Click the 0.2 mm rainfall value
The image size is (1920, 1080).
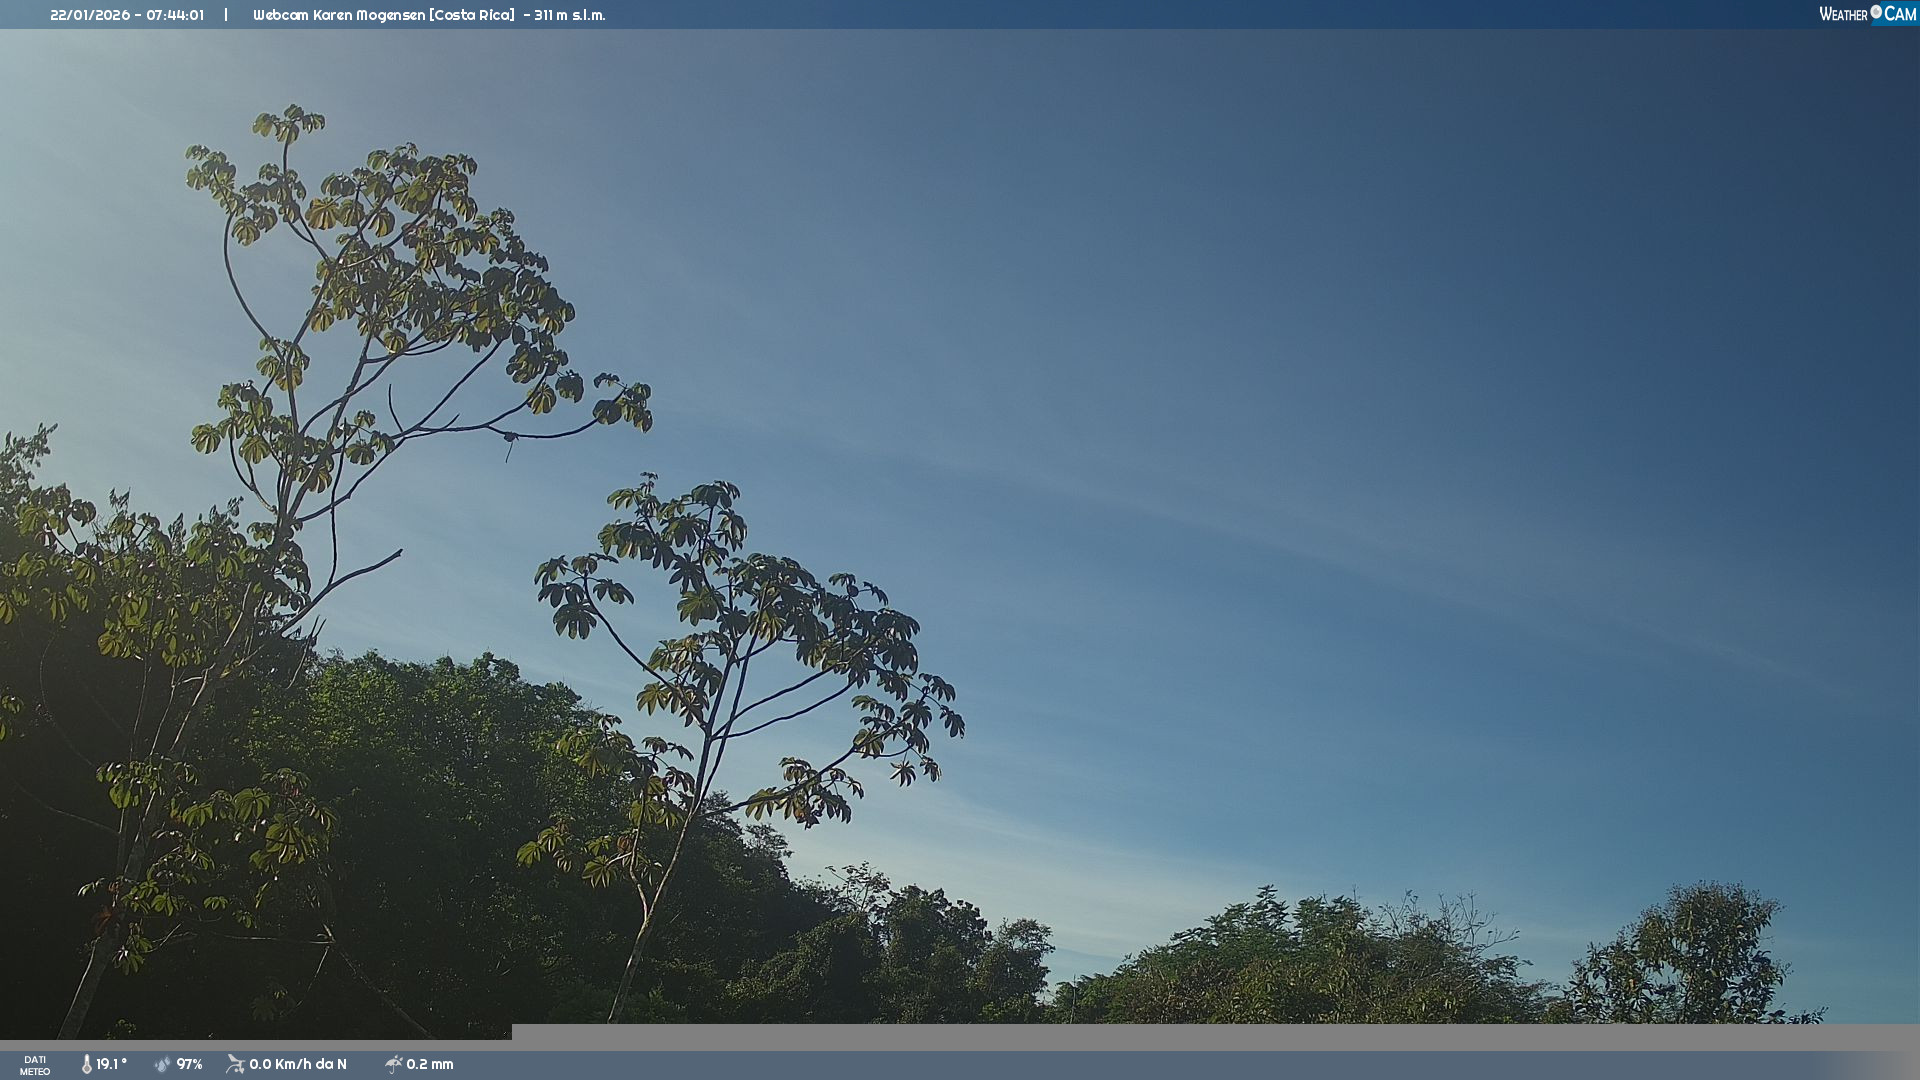(430, 1064)
